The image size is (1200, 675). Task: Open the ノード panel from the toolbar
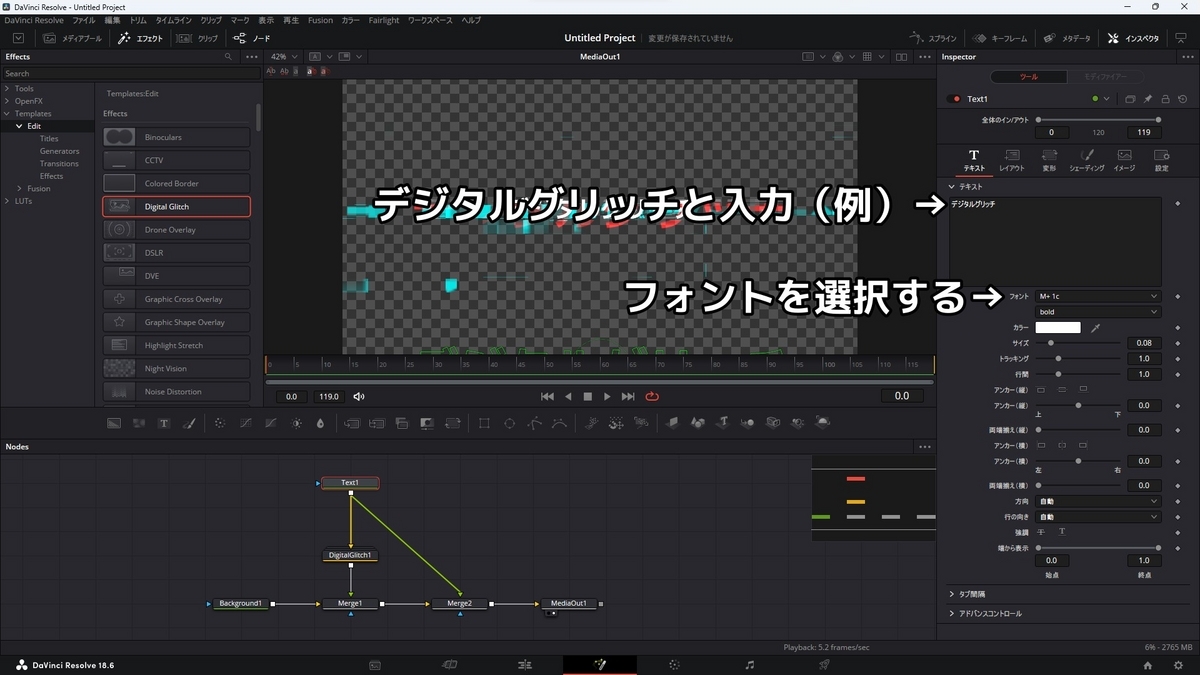point(250,38)
